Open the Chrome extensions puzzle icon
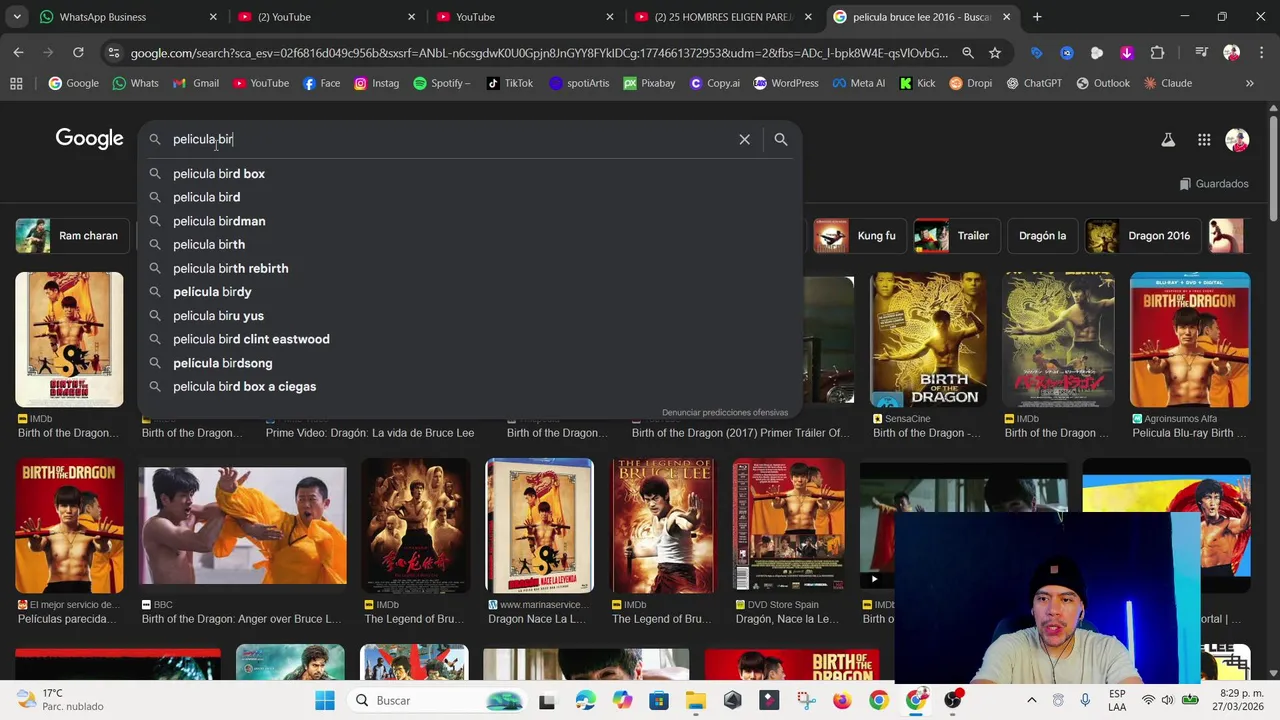 click(1157, 53)
